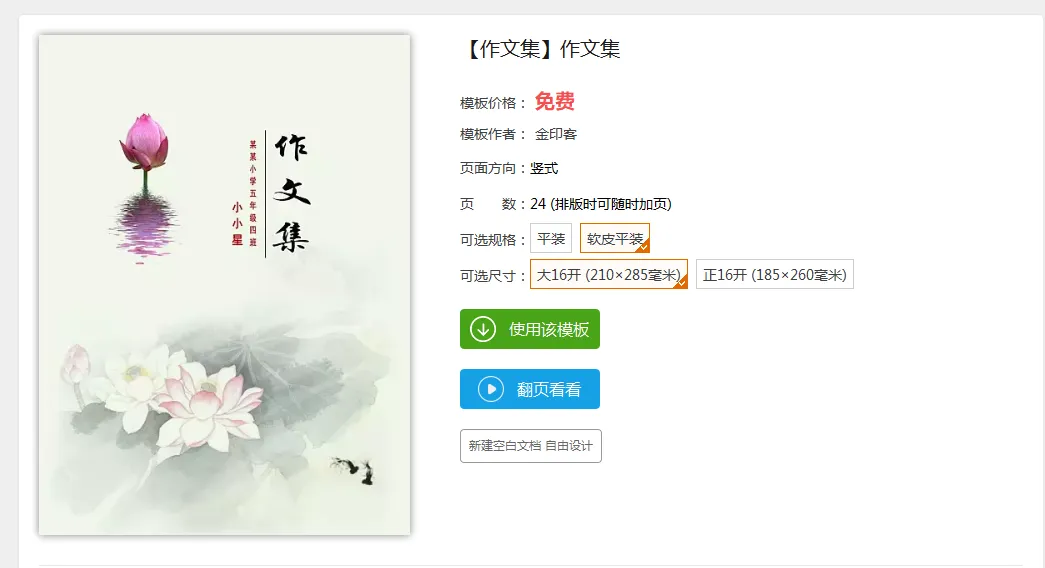1045x568 pixels.
Task: Click the red 小小星 author text on the cover
Action: [237, 223]
